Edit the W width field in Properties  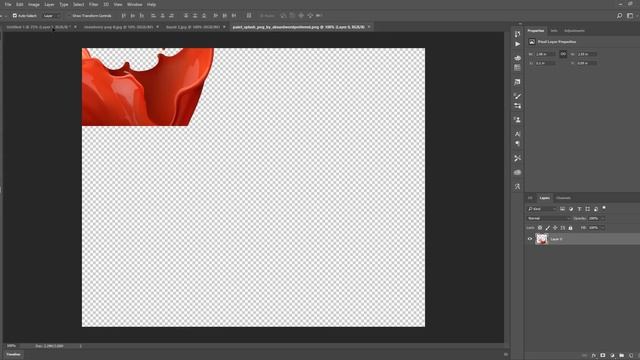click(545, 54)
